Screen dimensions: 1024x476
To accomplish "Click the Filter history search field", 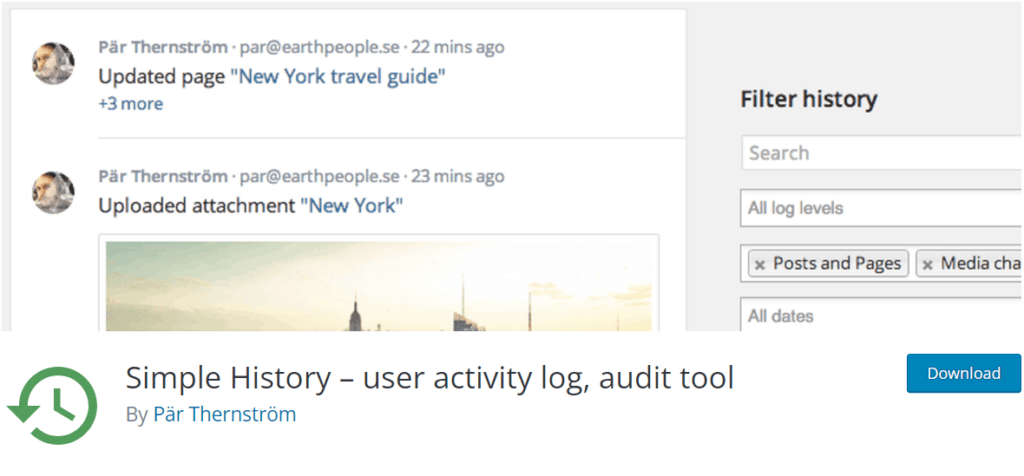I will [882, 153].
